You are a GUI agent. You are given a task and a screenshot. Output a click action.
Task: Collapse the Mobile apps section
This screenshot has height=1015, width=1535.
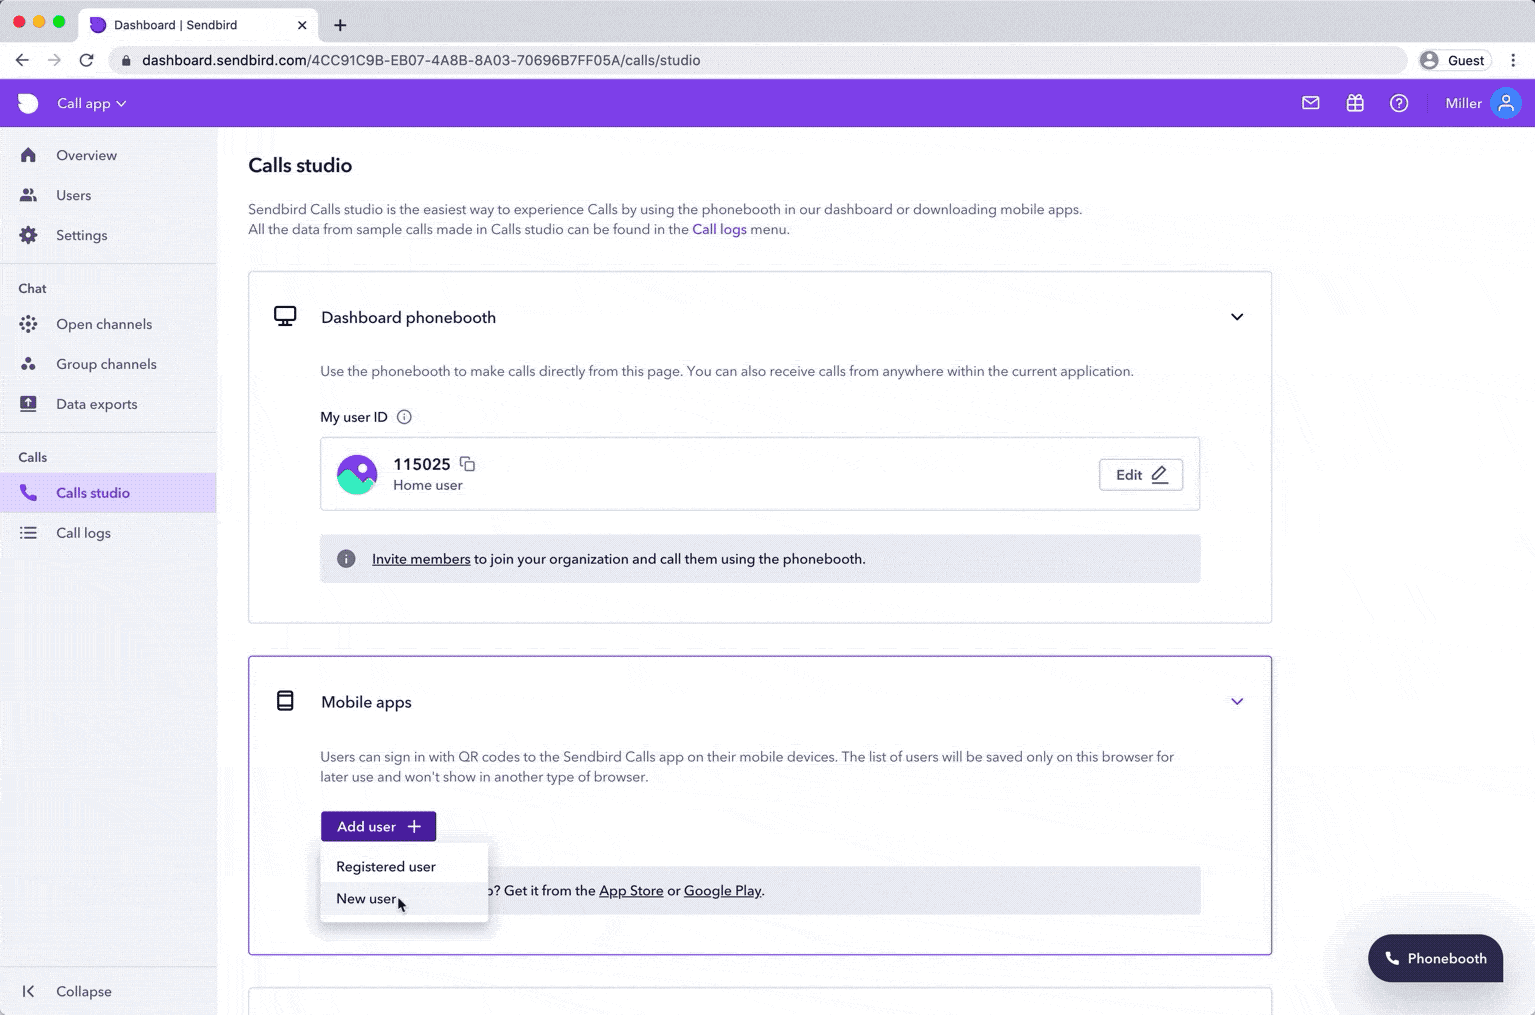click(1237, 702)
